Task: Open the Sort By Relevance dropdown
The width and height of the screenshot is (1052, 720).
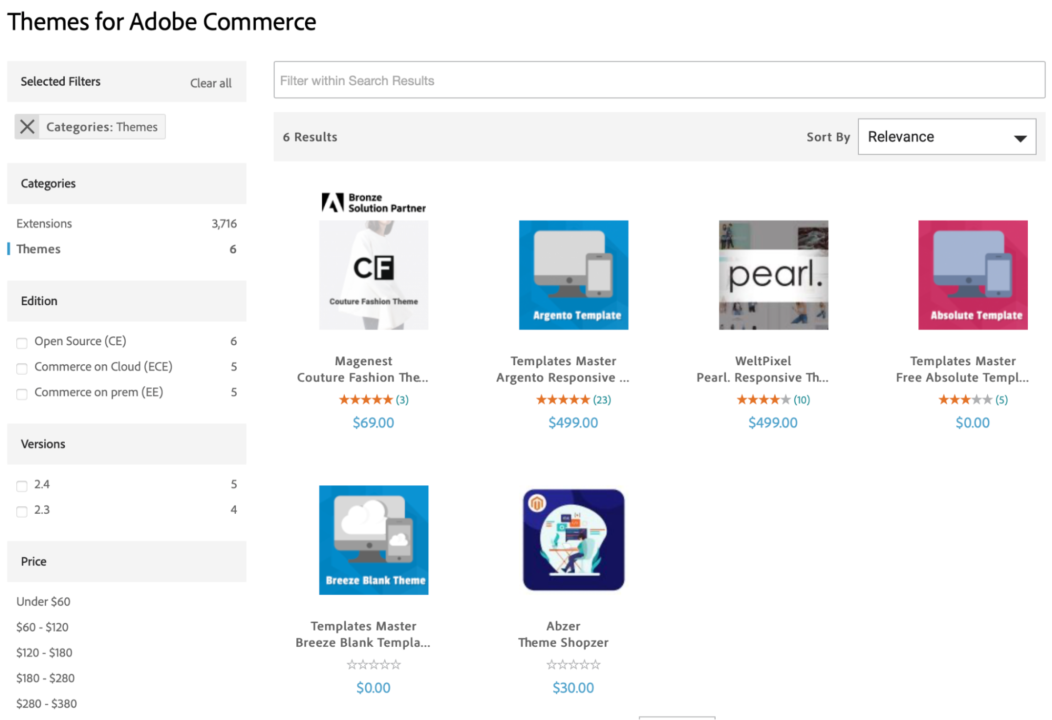Action: point(947,137)
